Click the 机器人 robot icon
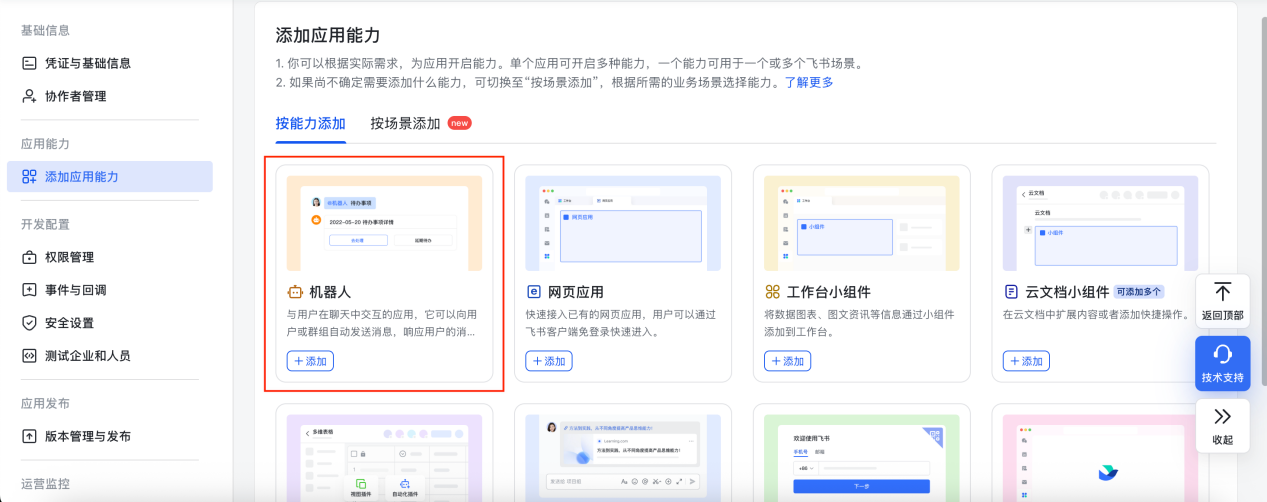The height and width of the screenshot is (502, 1267). point(295,293)
